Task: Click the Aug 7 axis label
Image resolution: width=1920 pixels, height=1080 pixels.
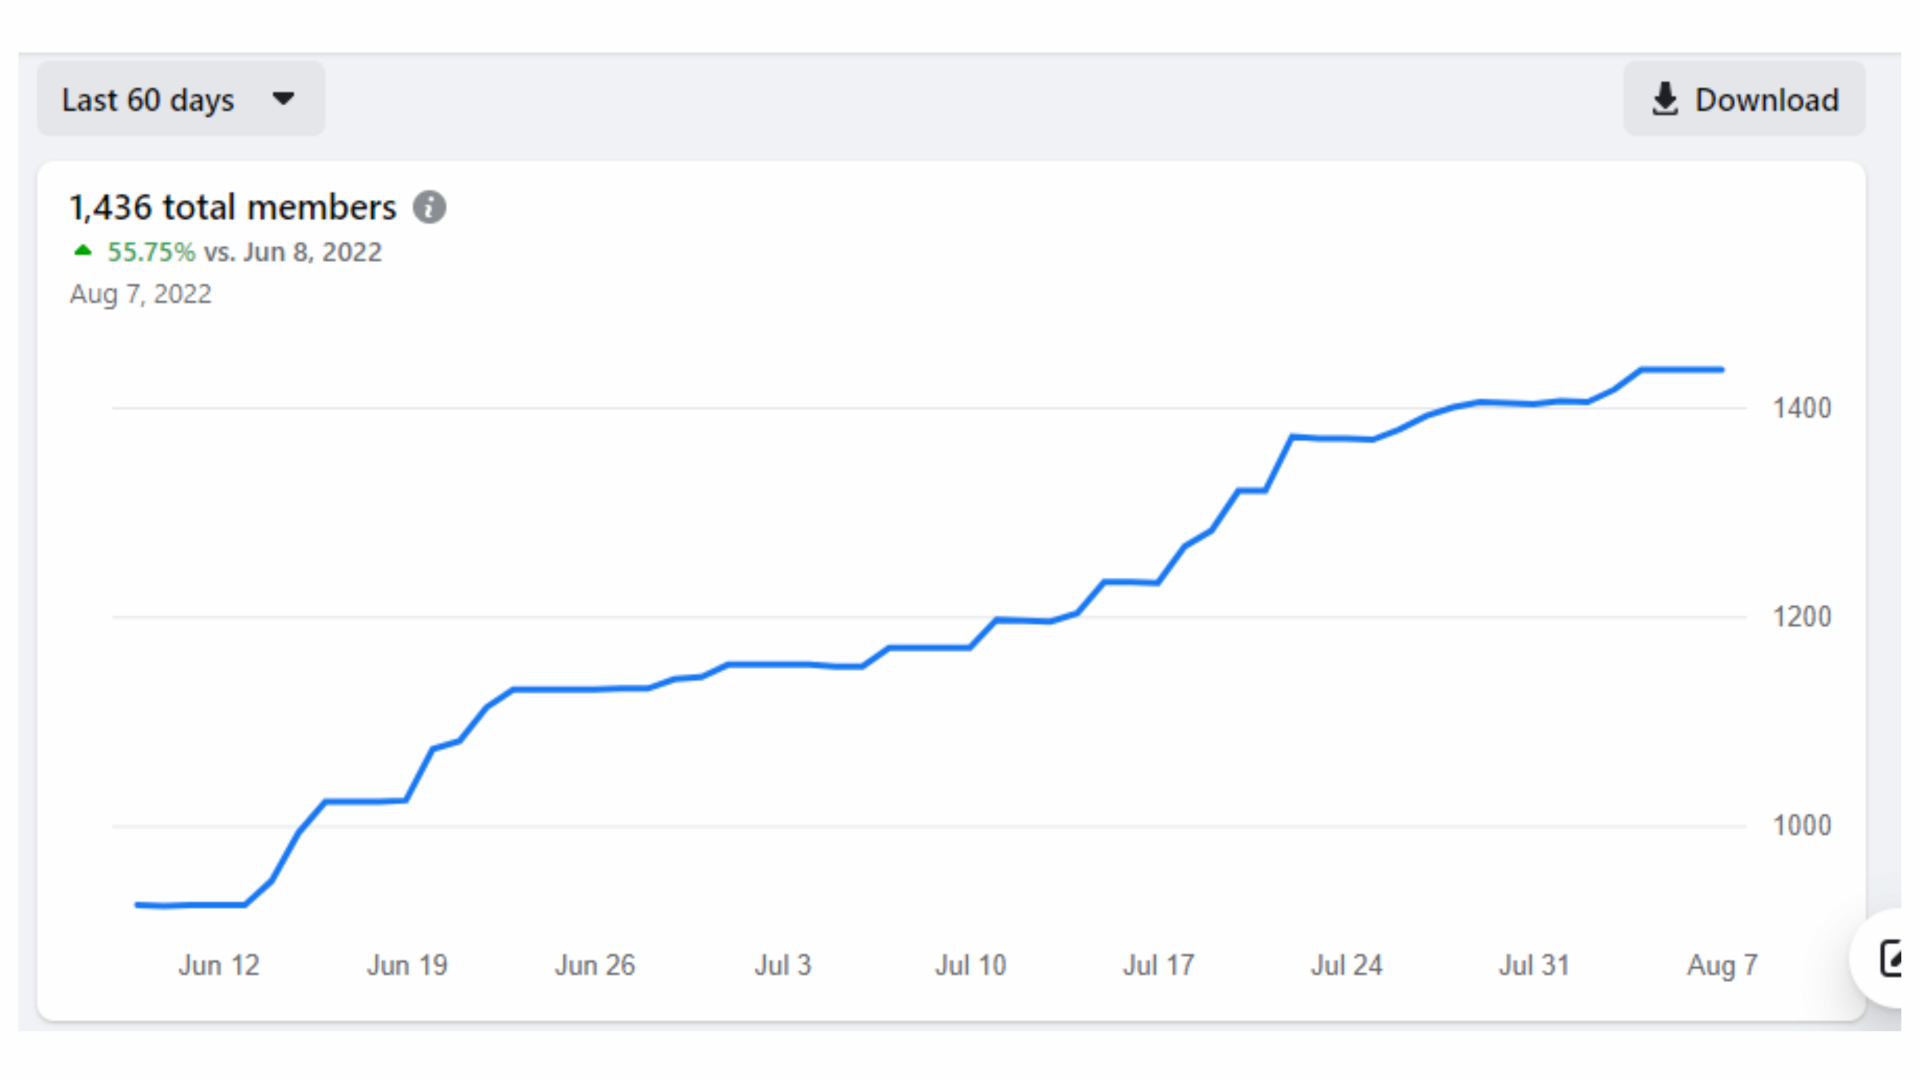Action: (x=1722, y=965)
